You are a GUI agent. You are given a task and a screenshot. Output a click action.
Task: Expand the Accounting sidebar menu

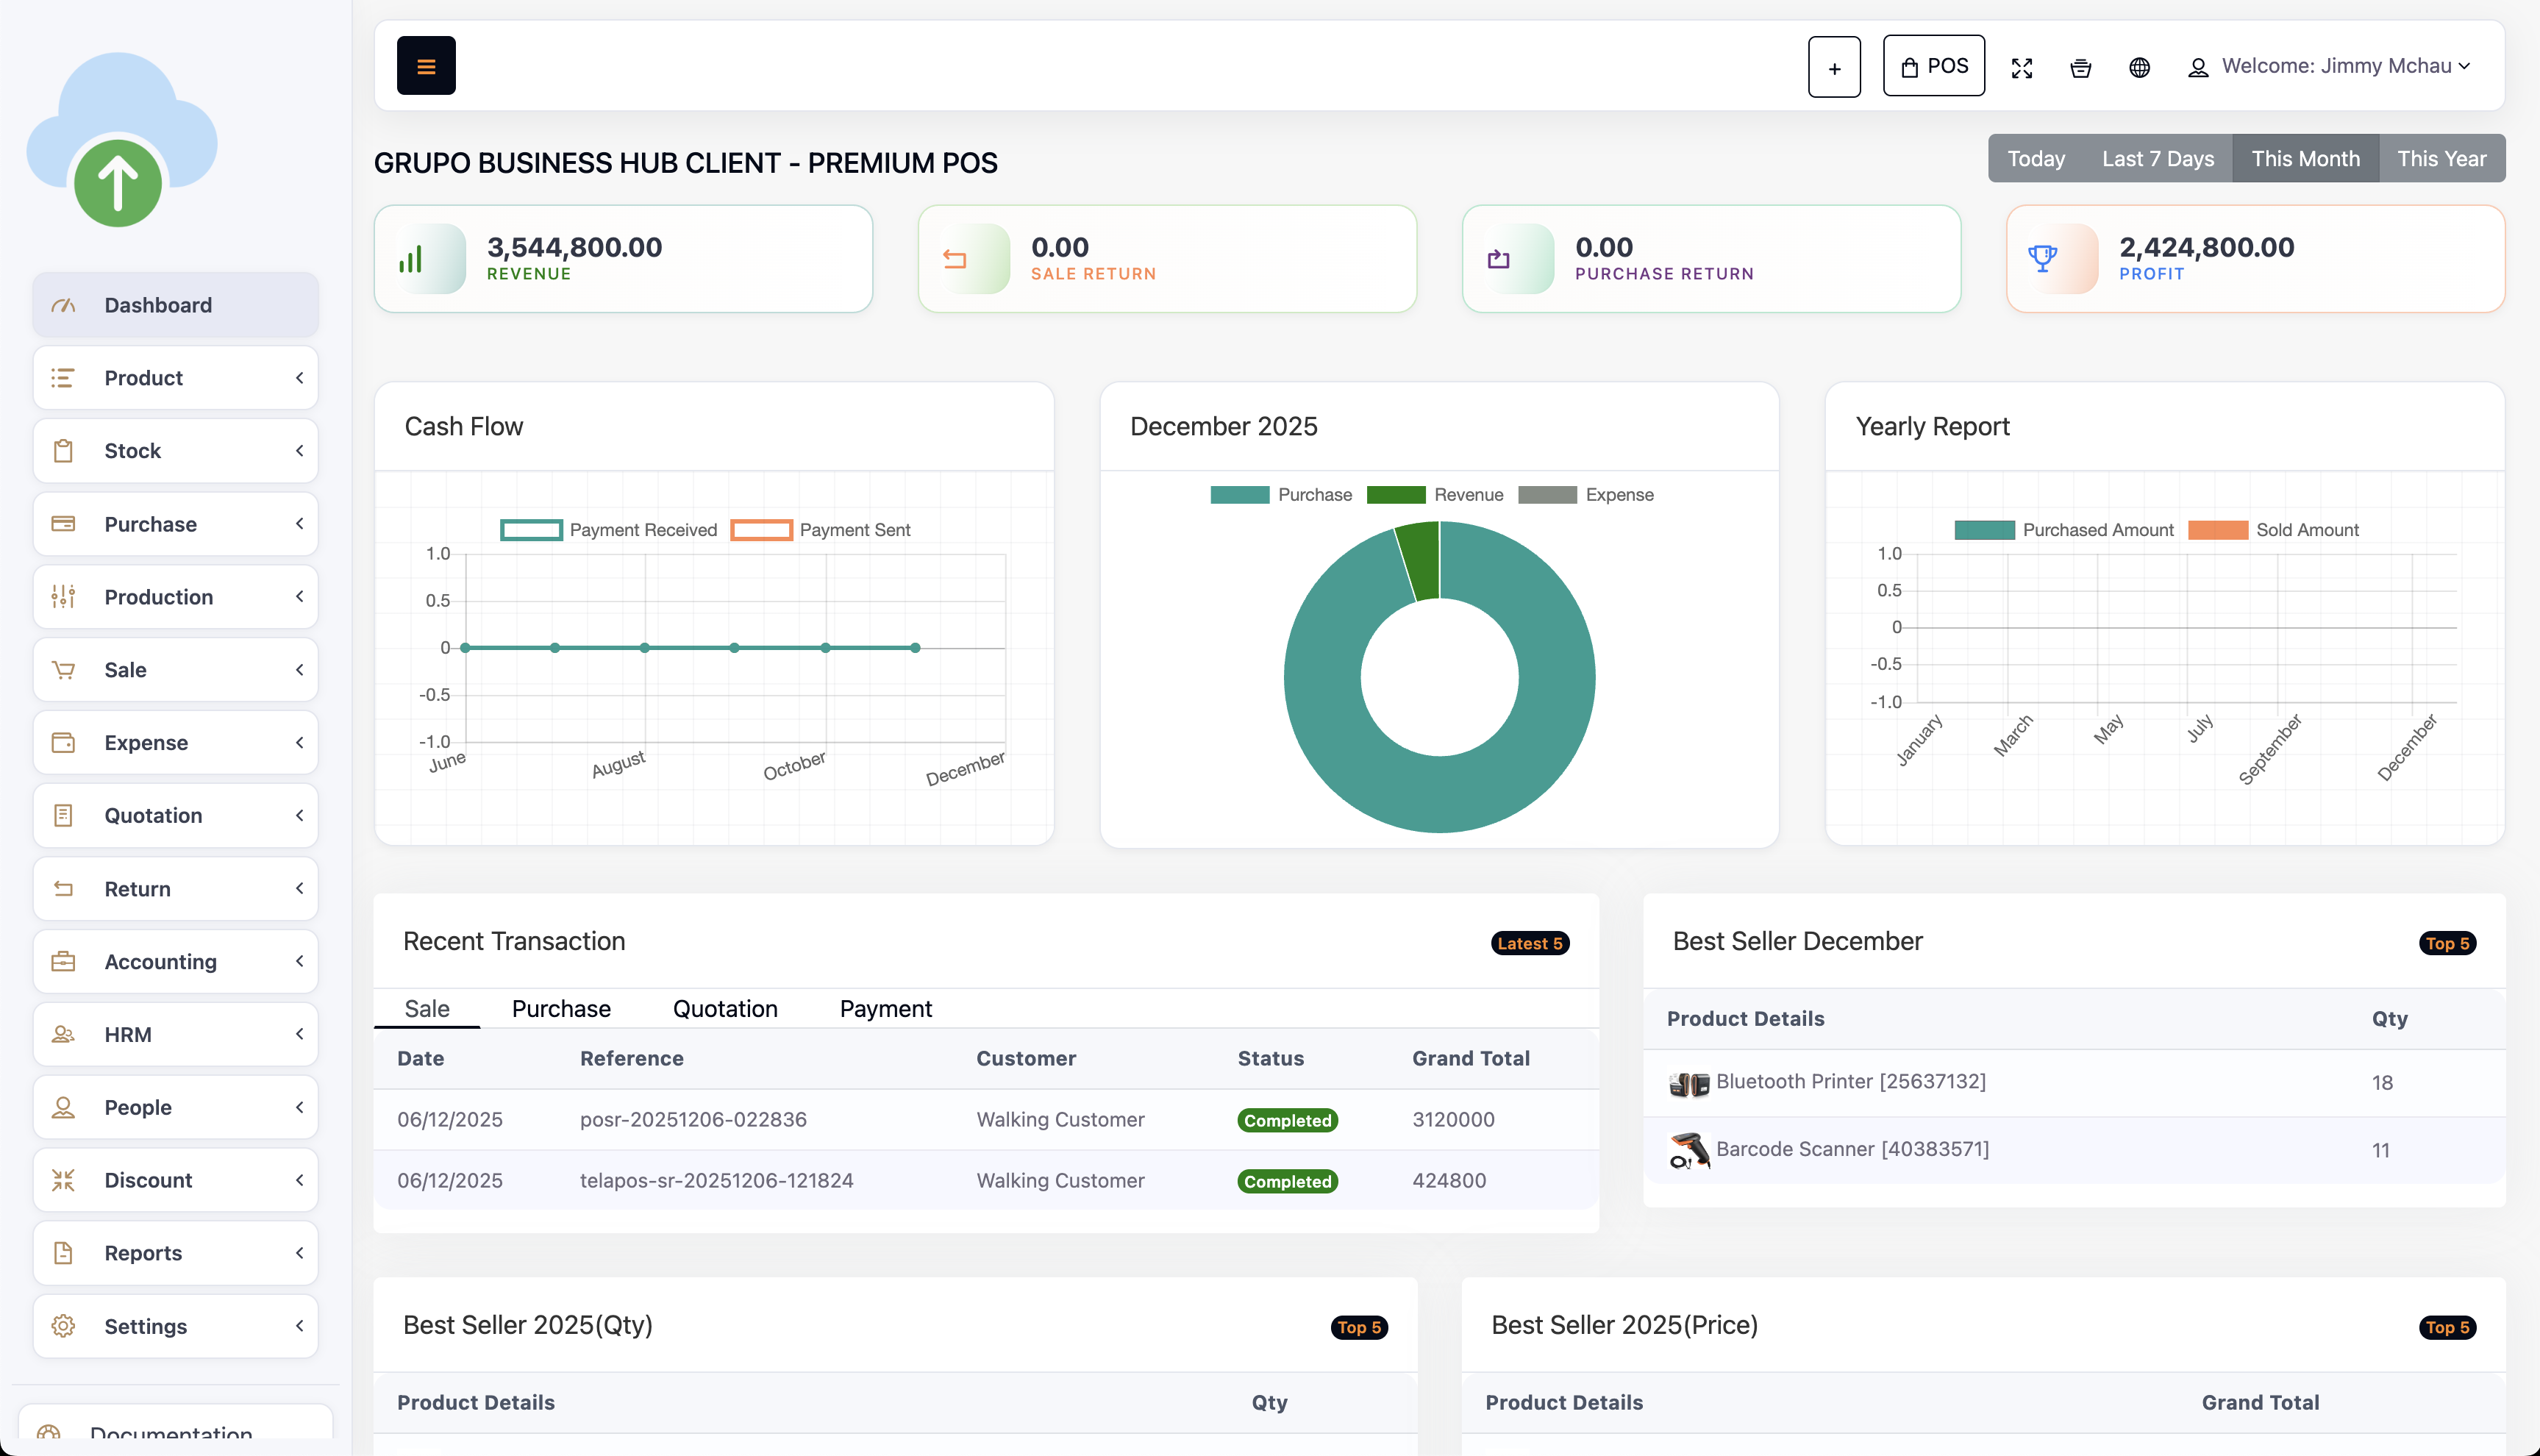tap(176, 961)
